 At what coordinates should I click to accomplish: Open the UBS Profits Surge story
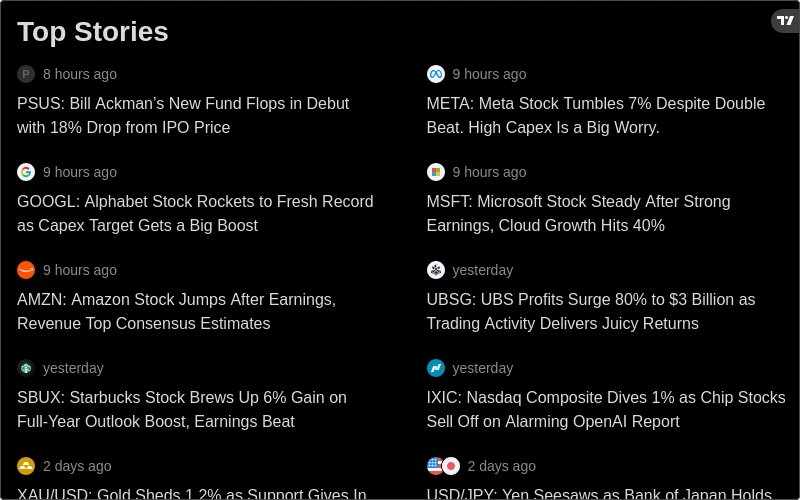click(591, 311)
